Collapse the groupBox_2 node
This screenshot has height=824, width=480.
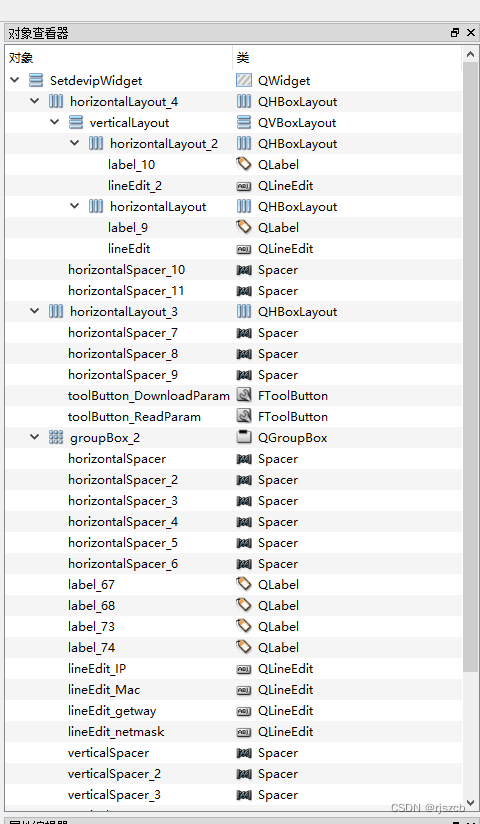coord(35,438)
